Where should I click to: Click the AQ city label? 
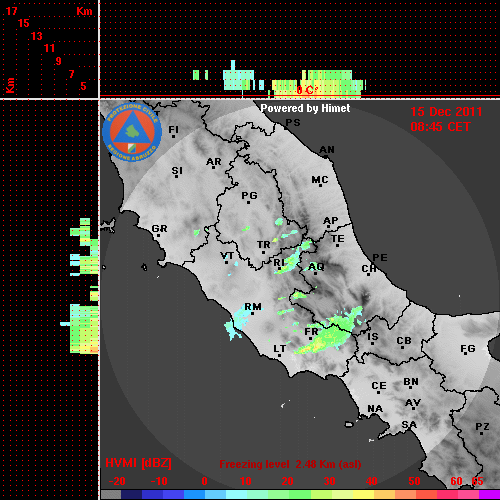pos(316,267)
